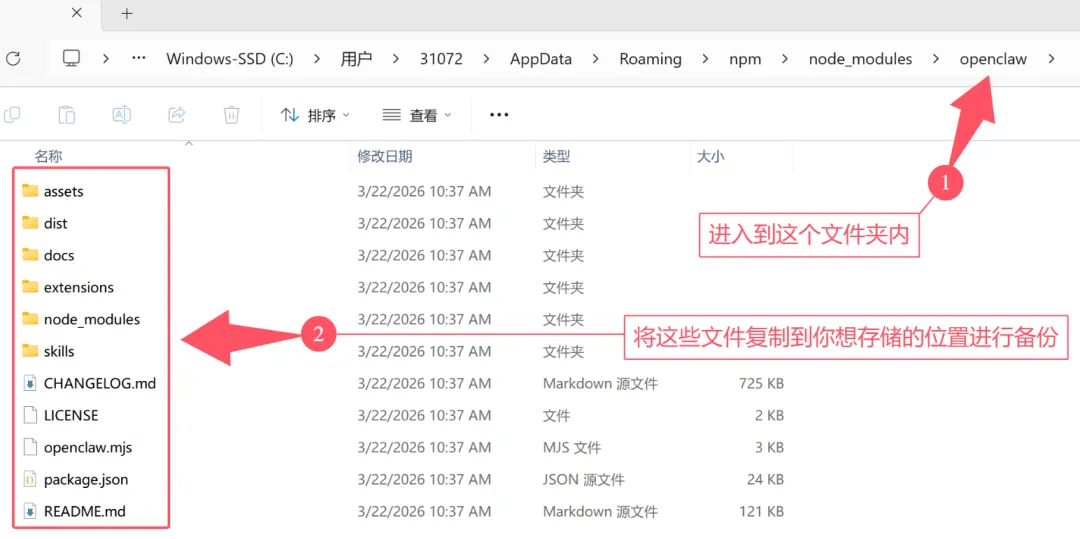
Task: Click the Refresh icon in address bar
Action: (x=12, y=59)
